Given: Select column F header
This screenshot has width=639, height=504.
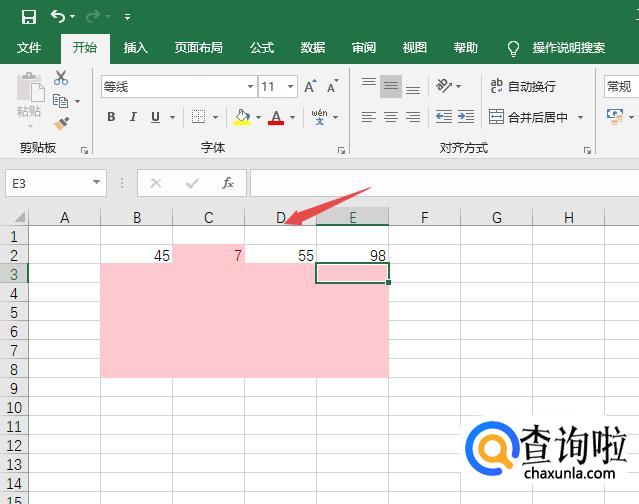Looking at the screenshot, I should (425, 217).
